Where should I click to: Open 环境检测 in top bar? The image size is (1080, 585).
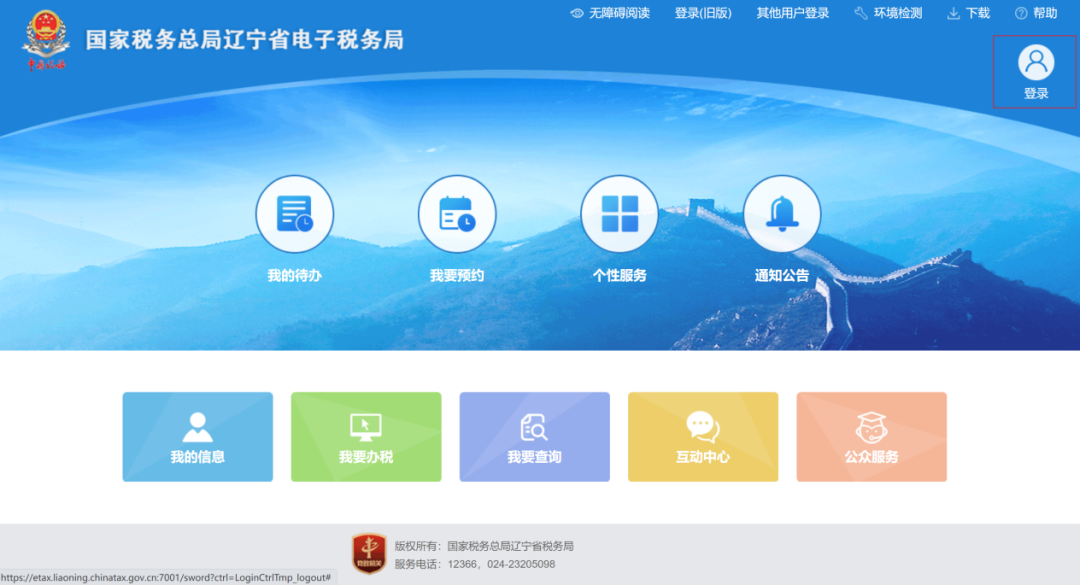tap(897, 13)
